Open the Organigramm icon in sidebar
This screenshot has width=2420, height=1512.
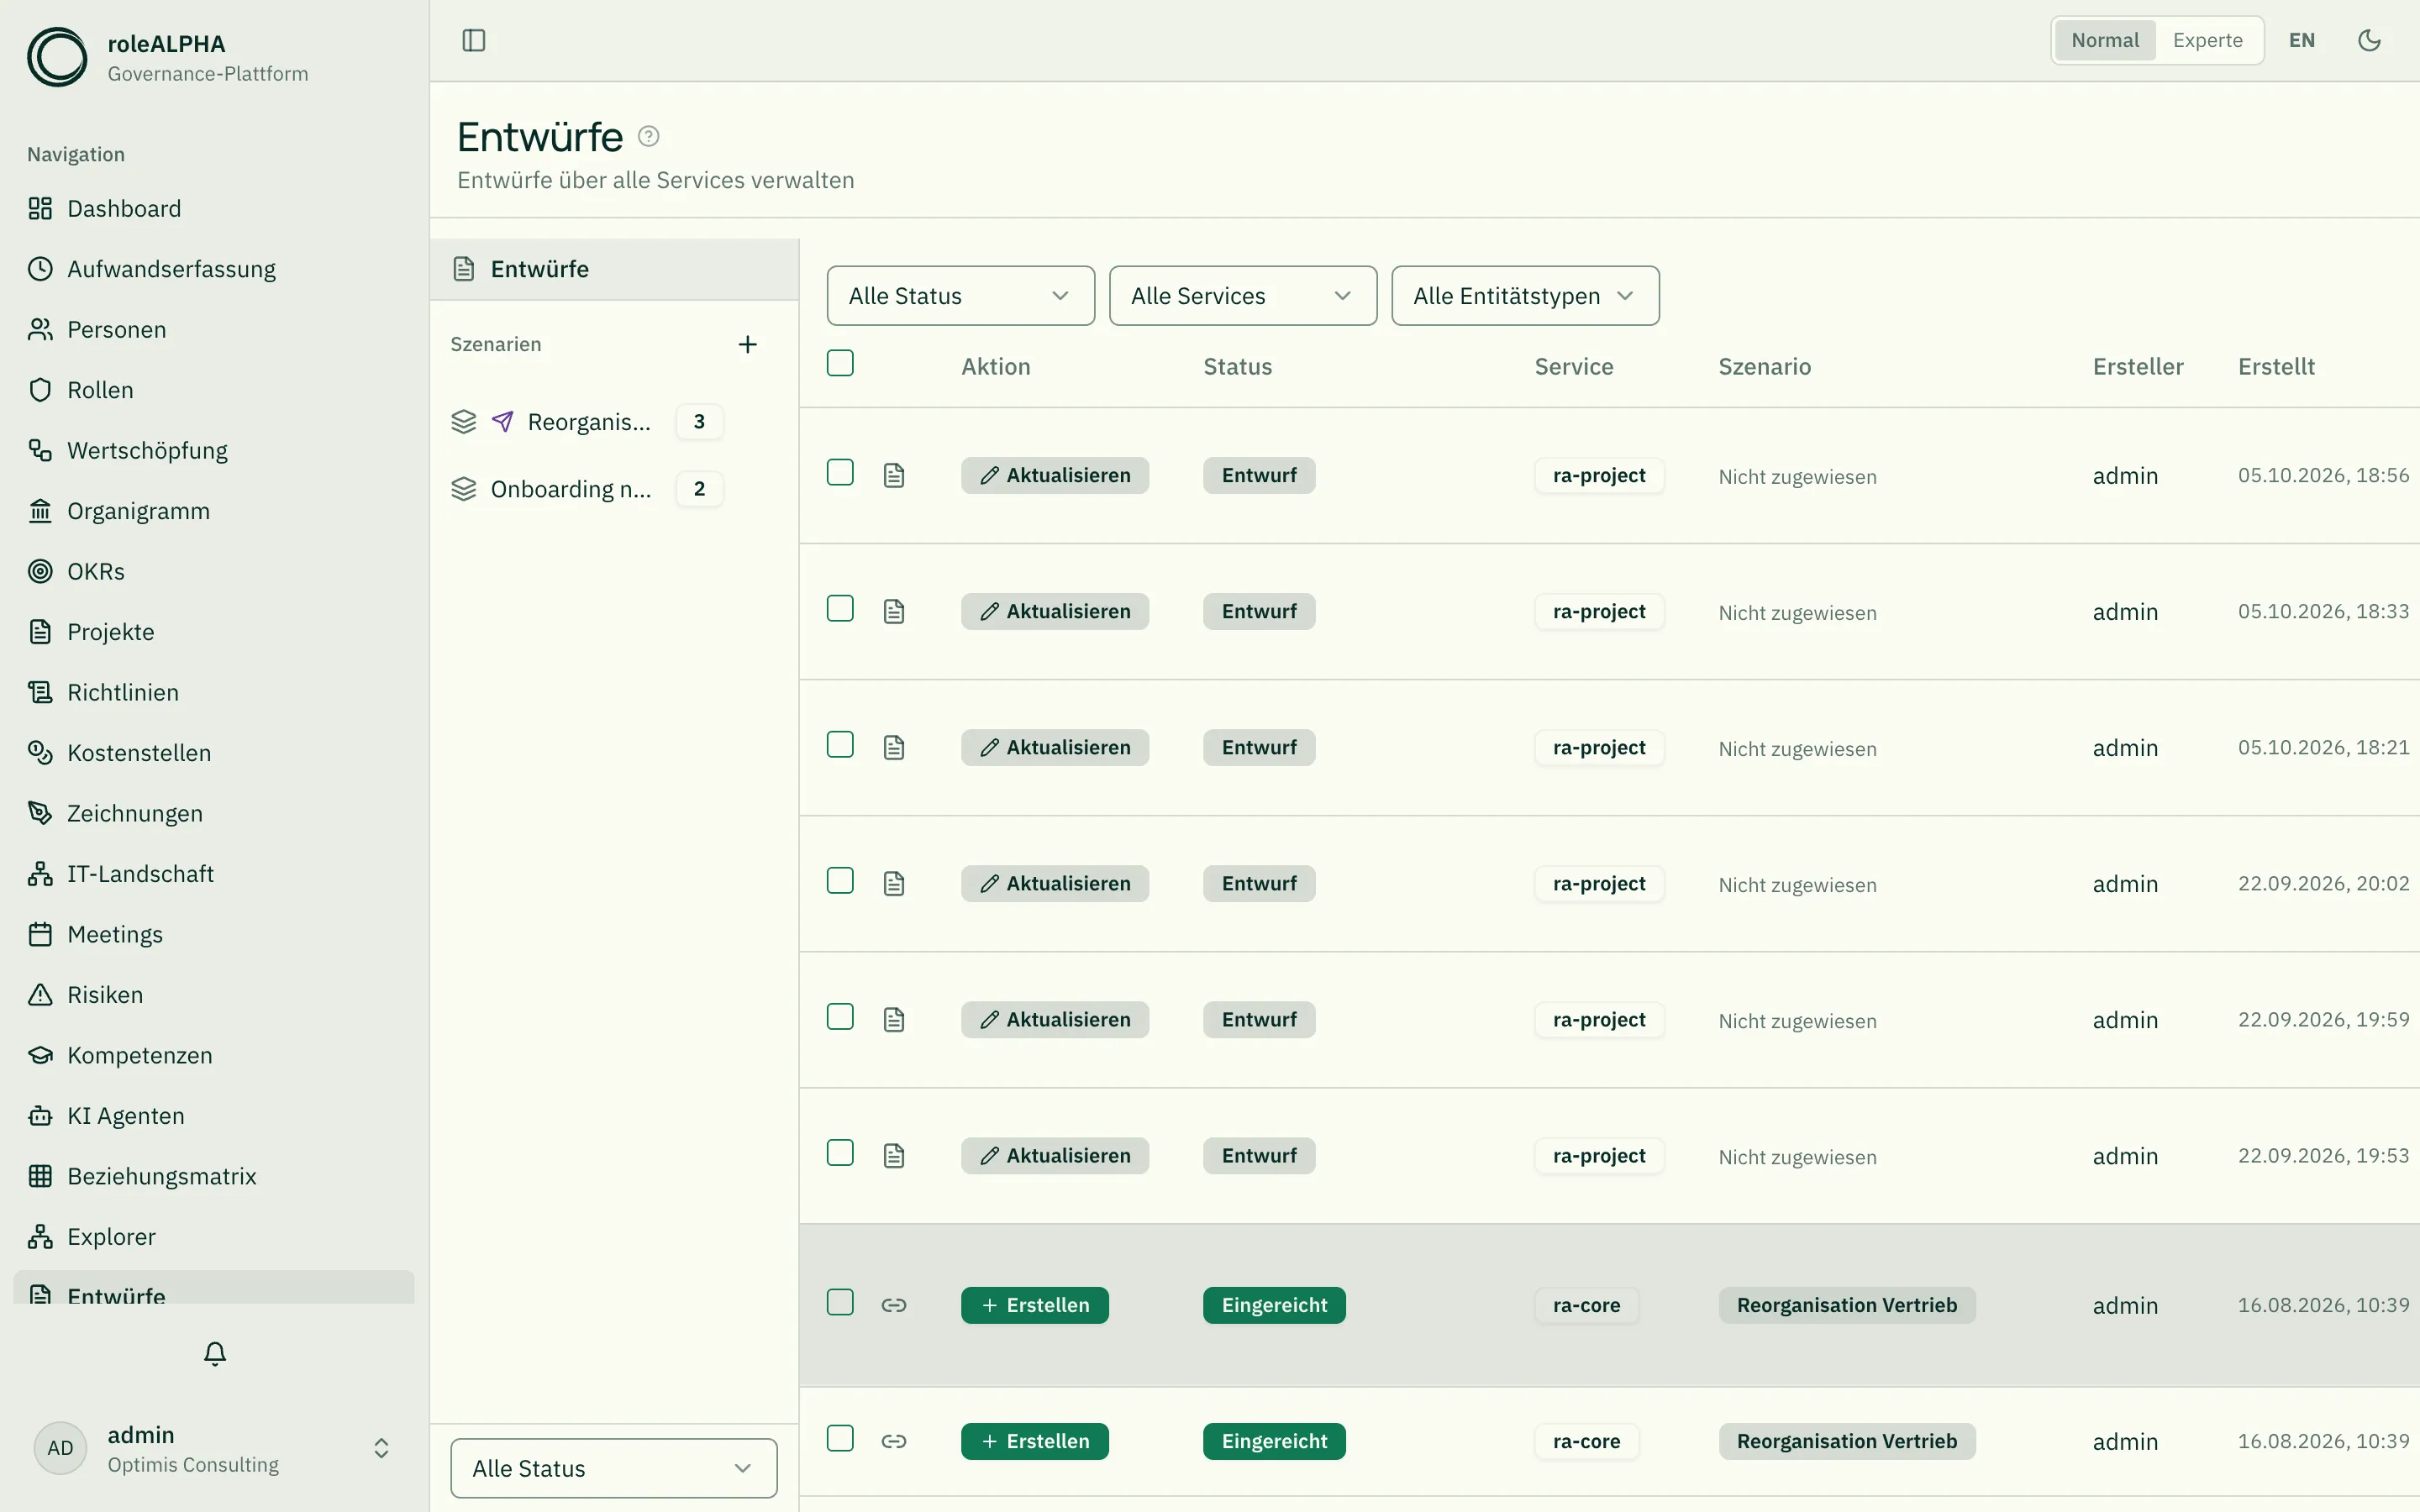click(x=40, y=511)
